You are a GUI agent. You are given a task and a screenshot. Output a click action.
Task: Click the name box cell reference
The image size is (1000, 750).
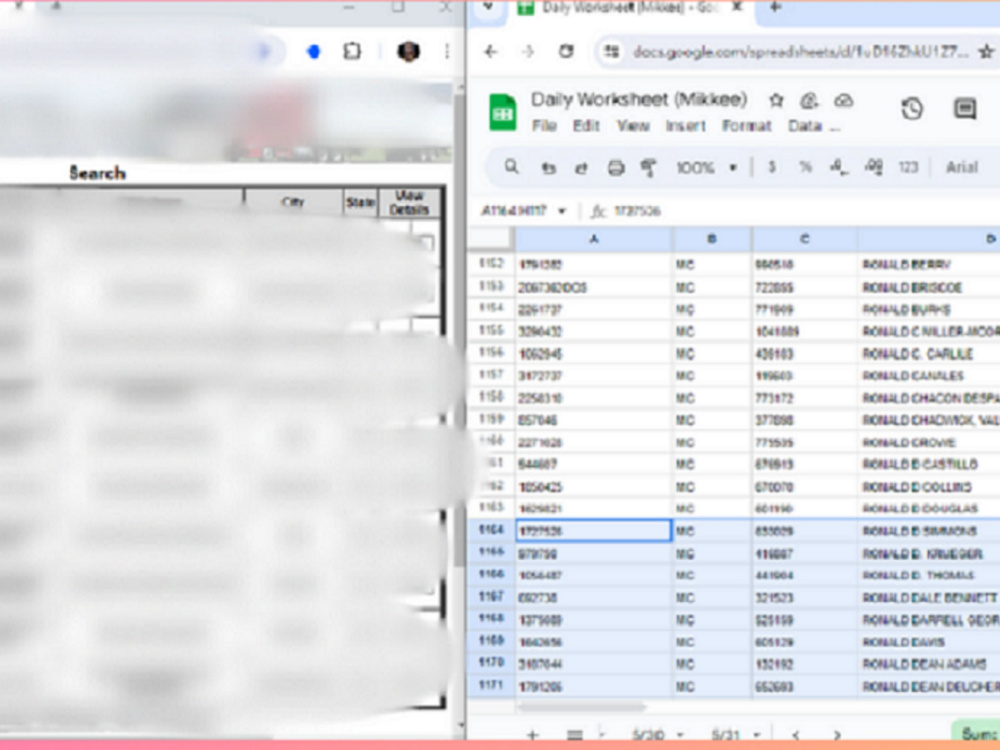click(x=515, y=211)
